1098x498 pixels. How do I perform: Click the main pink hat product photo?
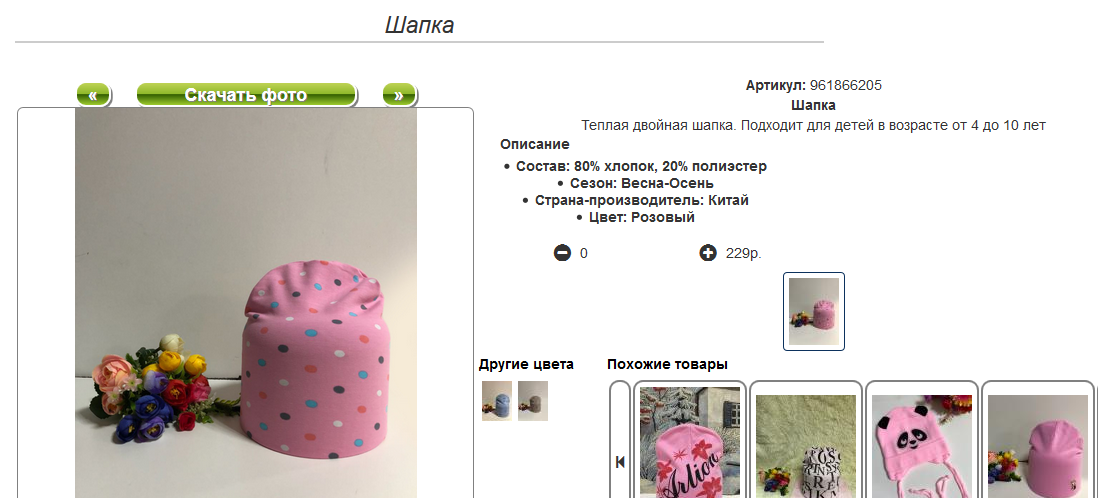coord(246,303)
